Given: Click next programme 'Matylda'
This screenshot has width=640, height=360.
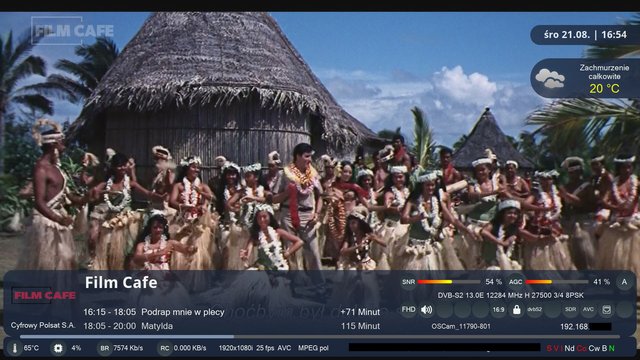Looking at the screenshot, I should [x=157, y=326].
